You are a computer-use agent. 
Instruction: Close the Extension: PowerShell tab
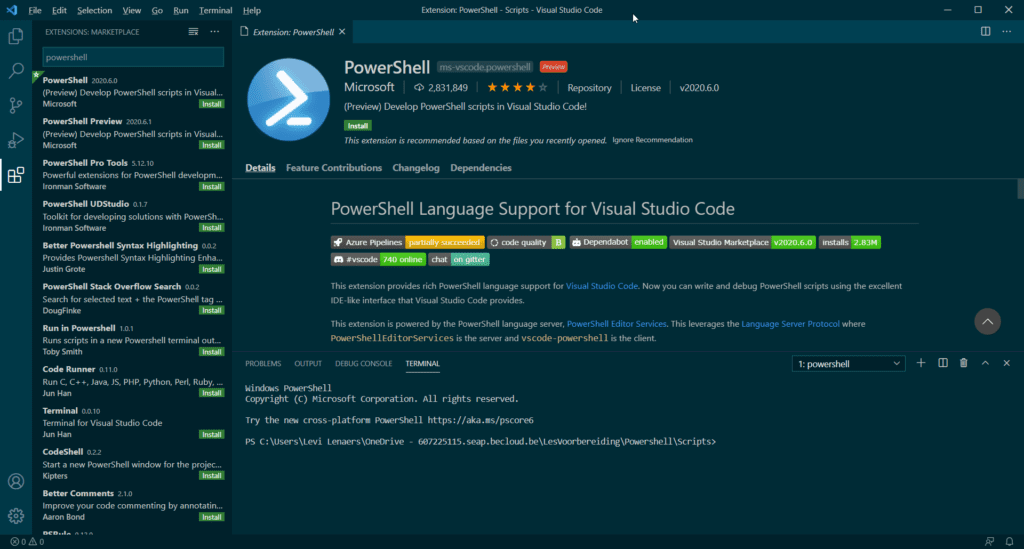(342, 31)
